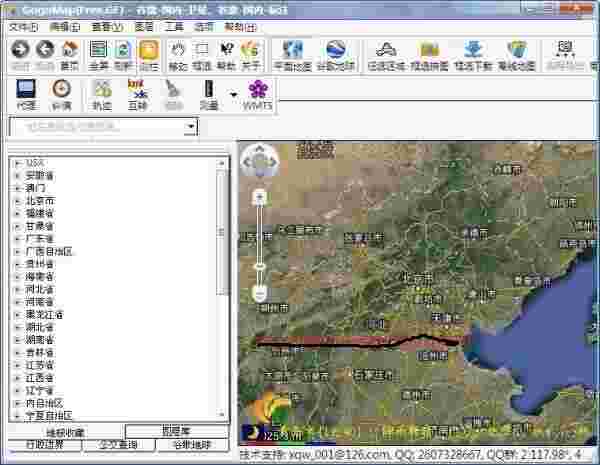Switch to 平面地图 flat map view

[293, 51]
